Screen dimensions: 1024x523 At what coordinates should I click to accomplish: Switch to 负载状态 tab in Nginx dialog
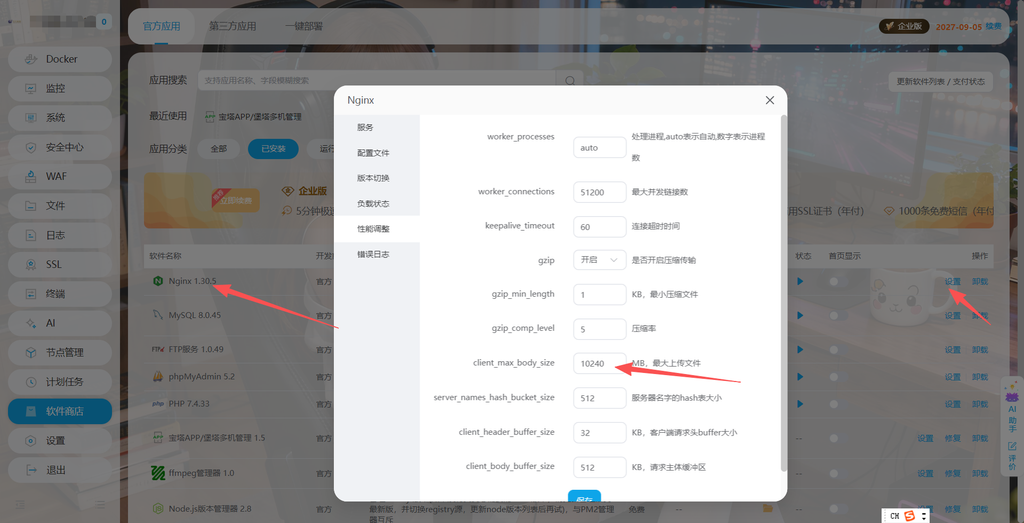[377, 204]
